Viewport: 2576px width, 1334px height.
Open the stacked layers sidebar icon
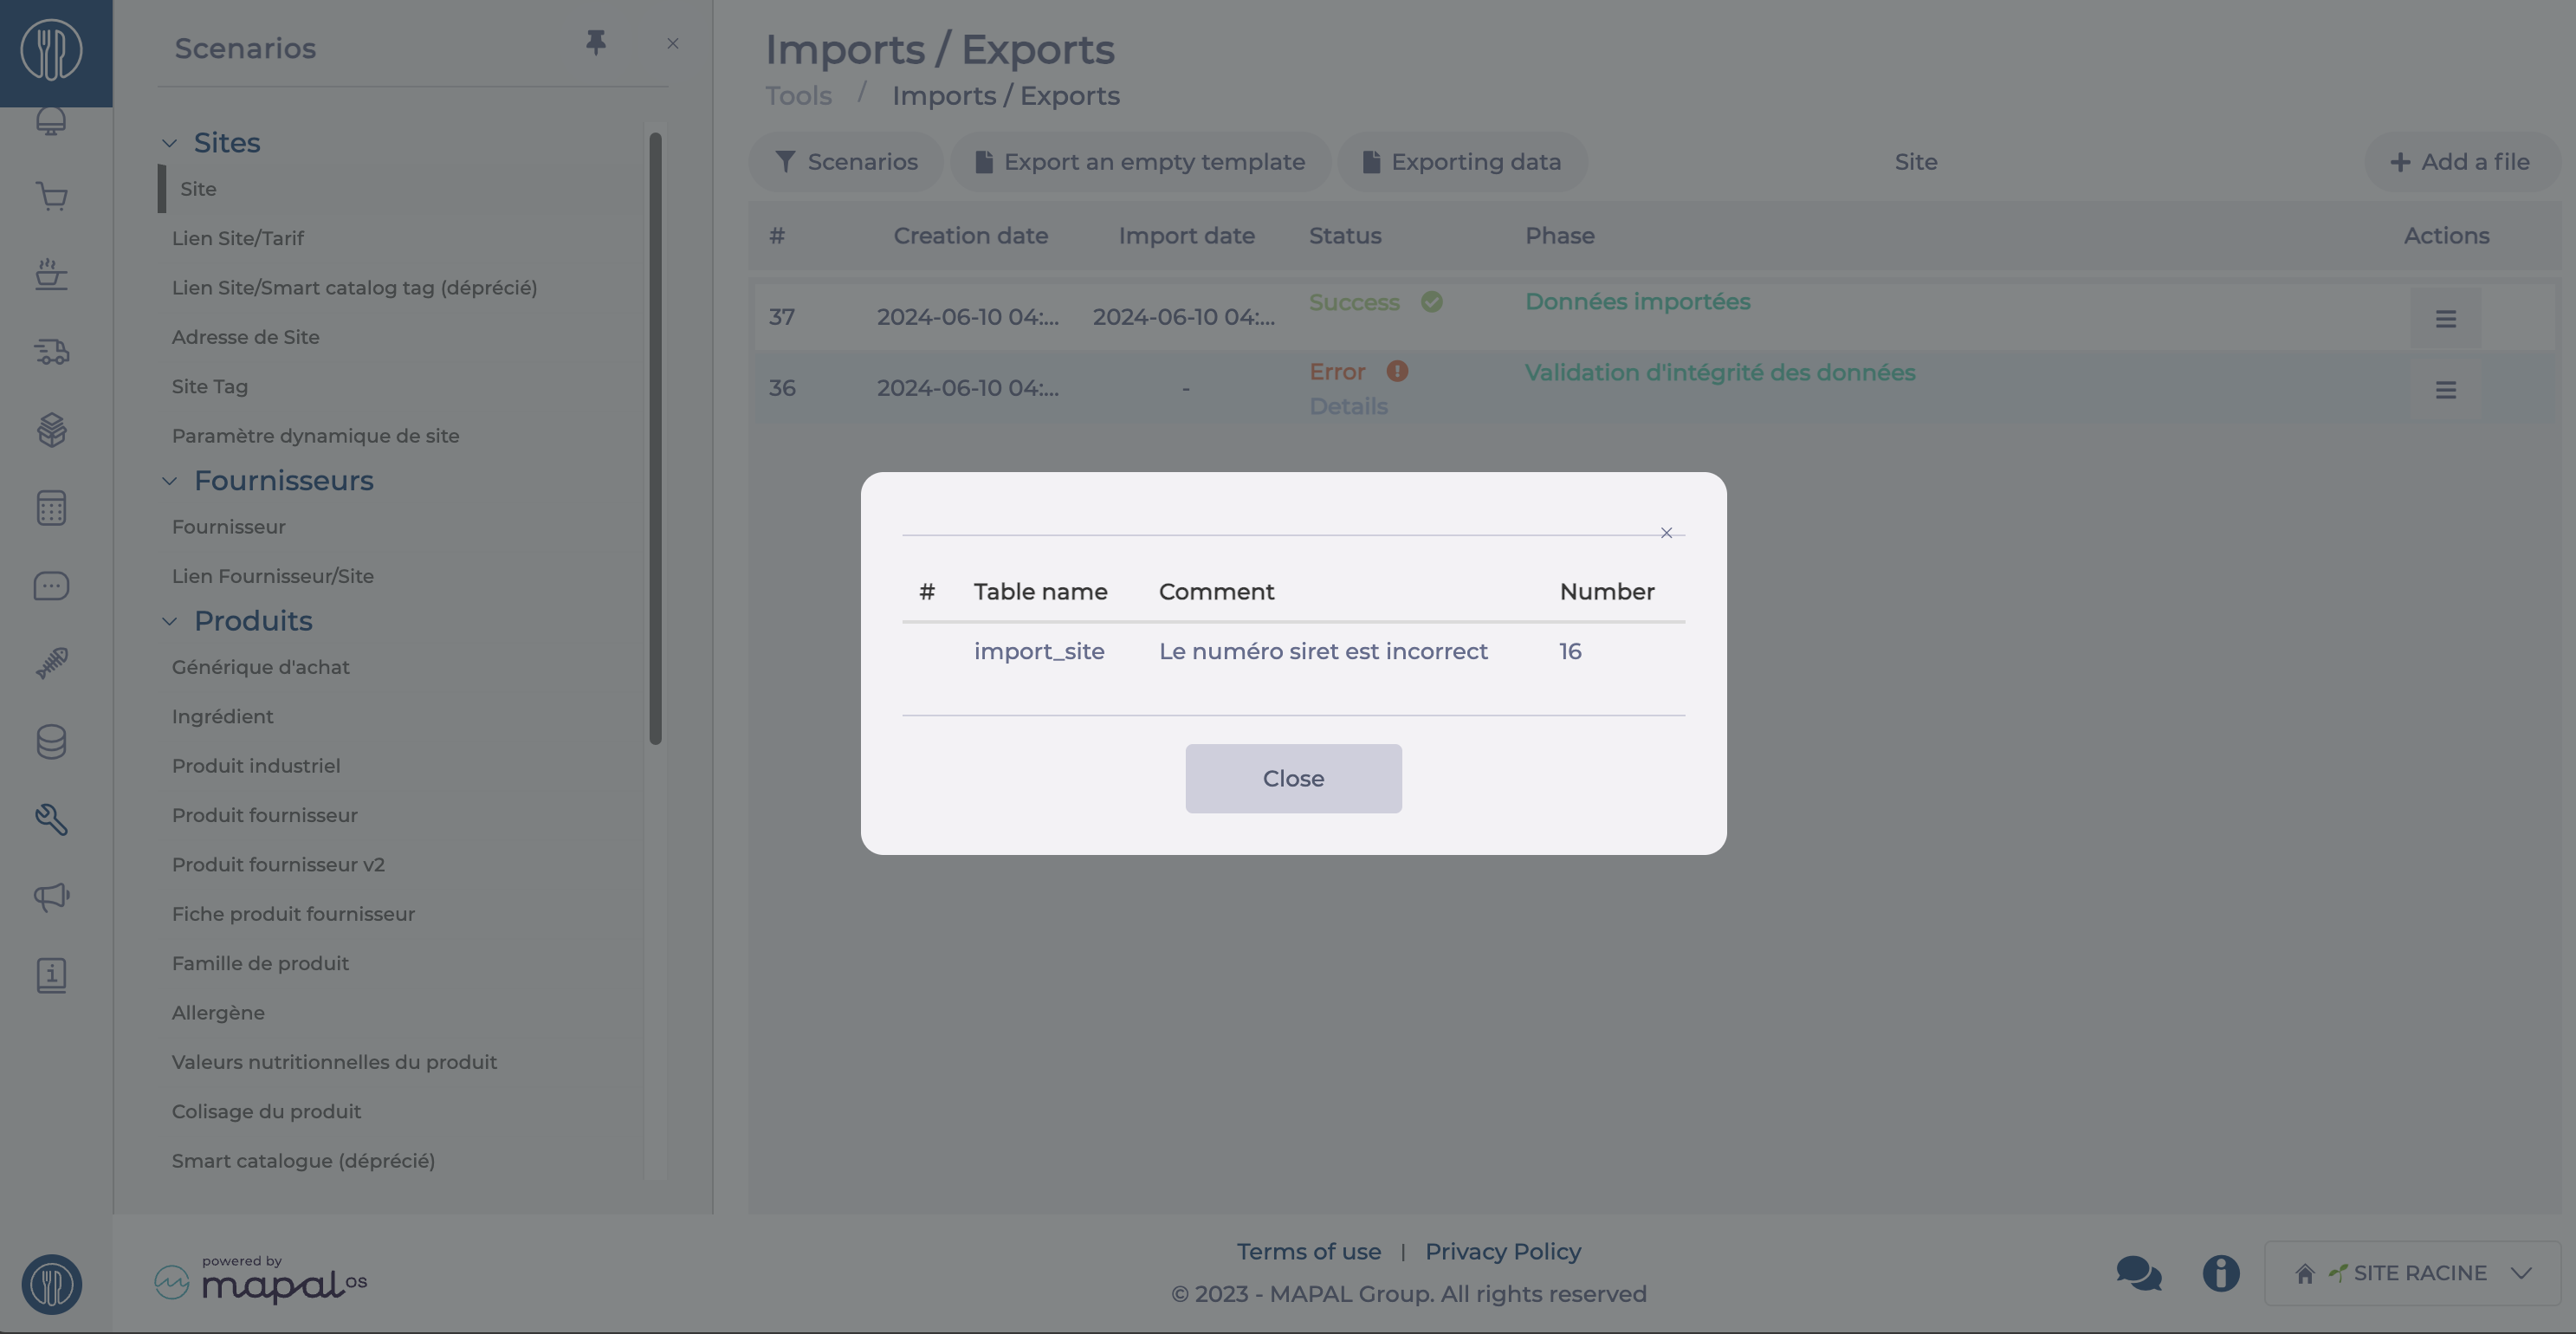(51, 430)
